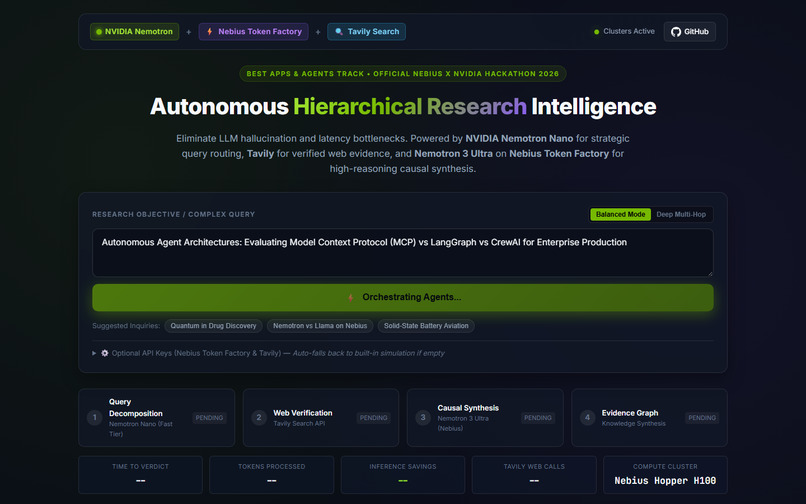Click PENDING badge on Causal Synthesis card
Screen dimensions: 806x504
(x=538, y=418)
